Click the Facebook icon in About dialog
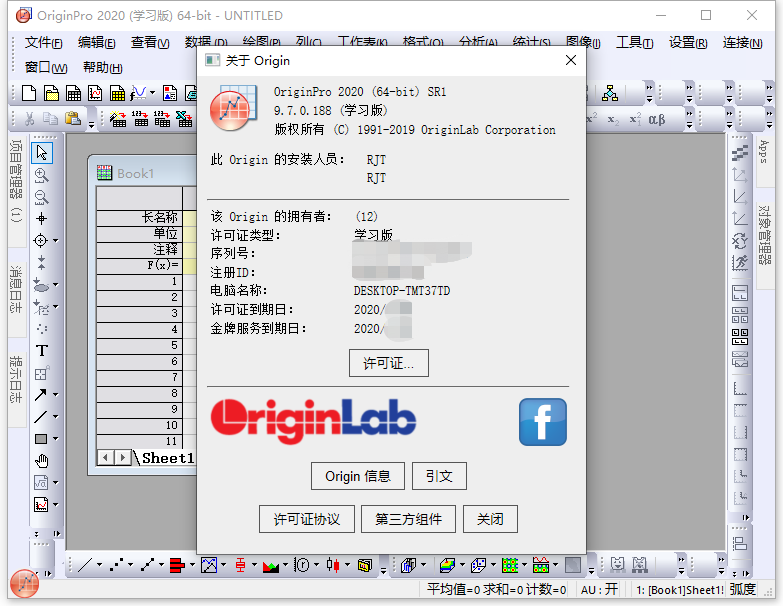The image size is (783, 606). pyautogui.click(x=543, y=422)
